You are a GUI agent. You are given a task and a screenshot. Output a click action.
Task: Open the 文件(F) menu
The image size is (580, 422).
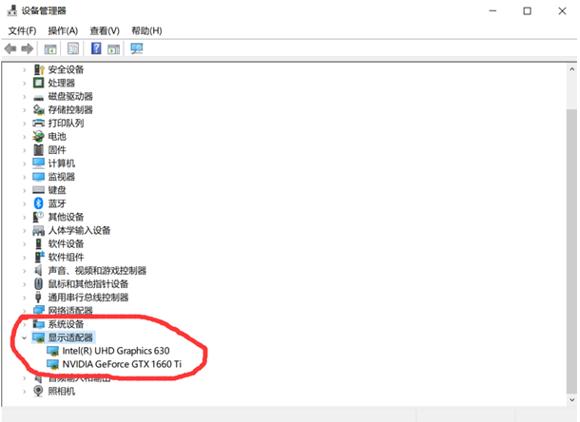pos(22,31)
